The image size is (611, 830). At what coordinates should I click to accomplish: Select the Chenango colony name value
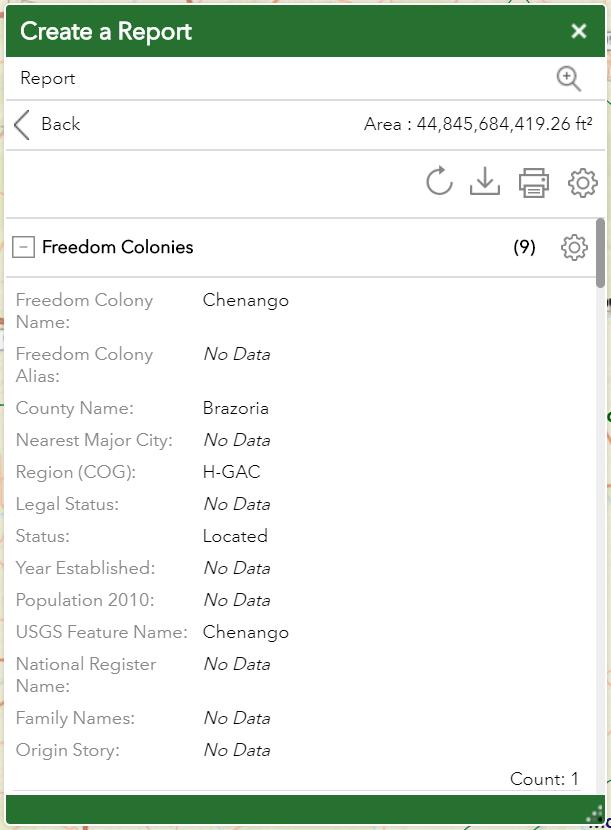[245, 300]
